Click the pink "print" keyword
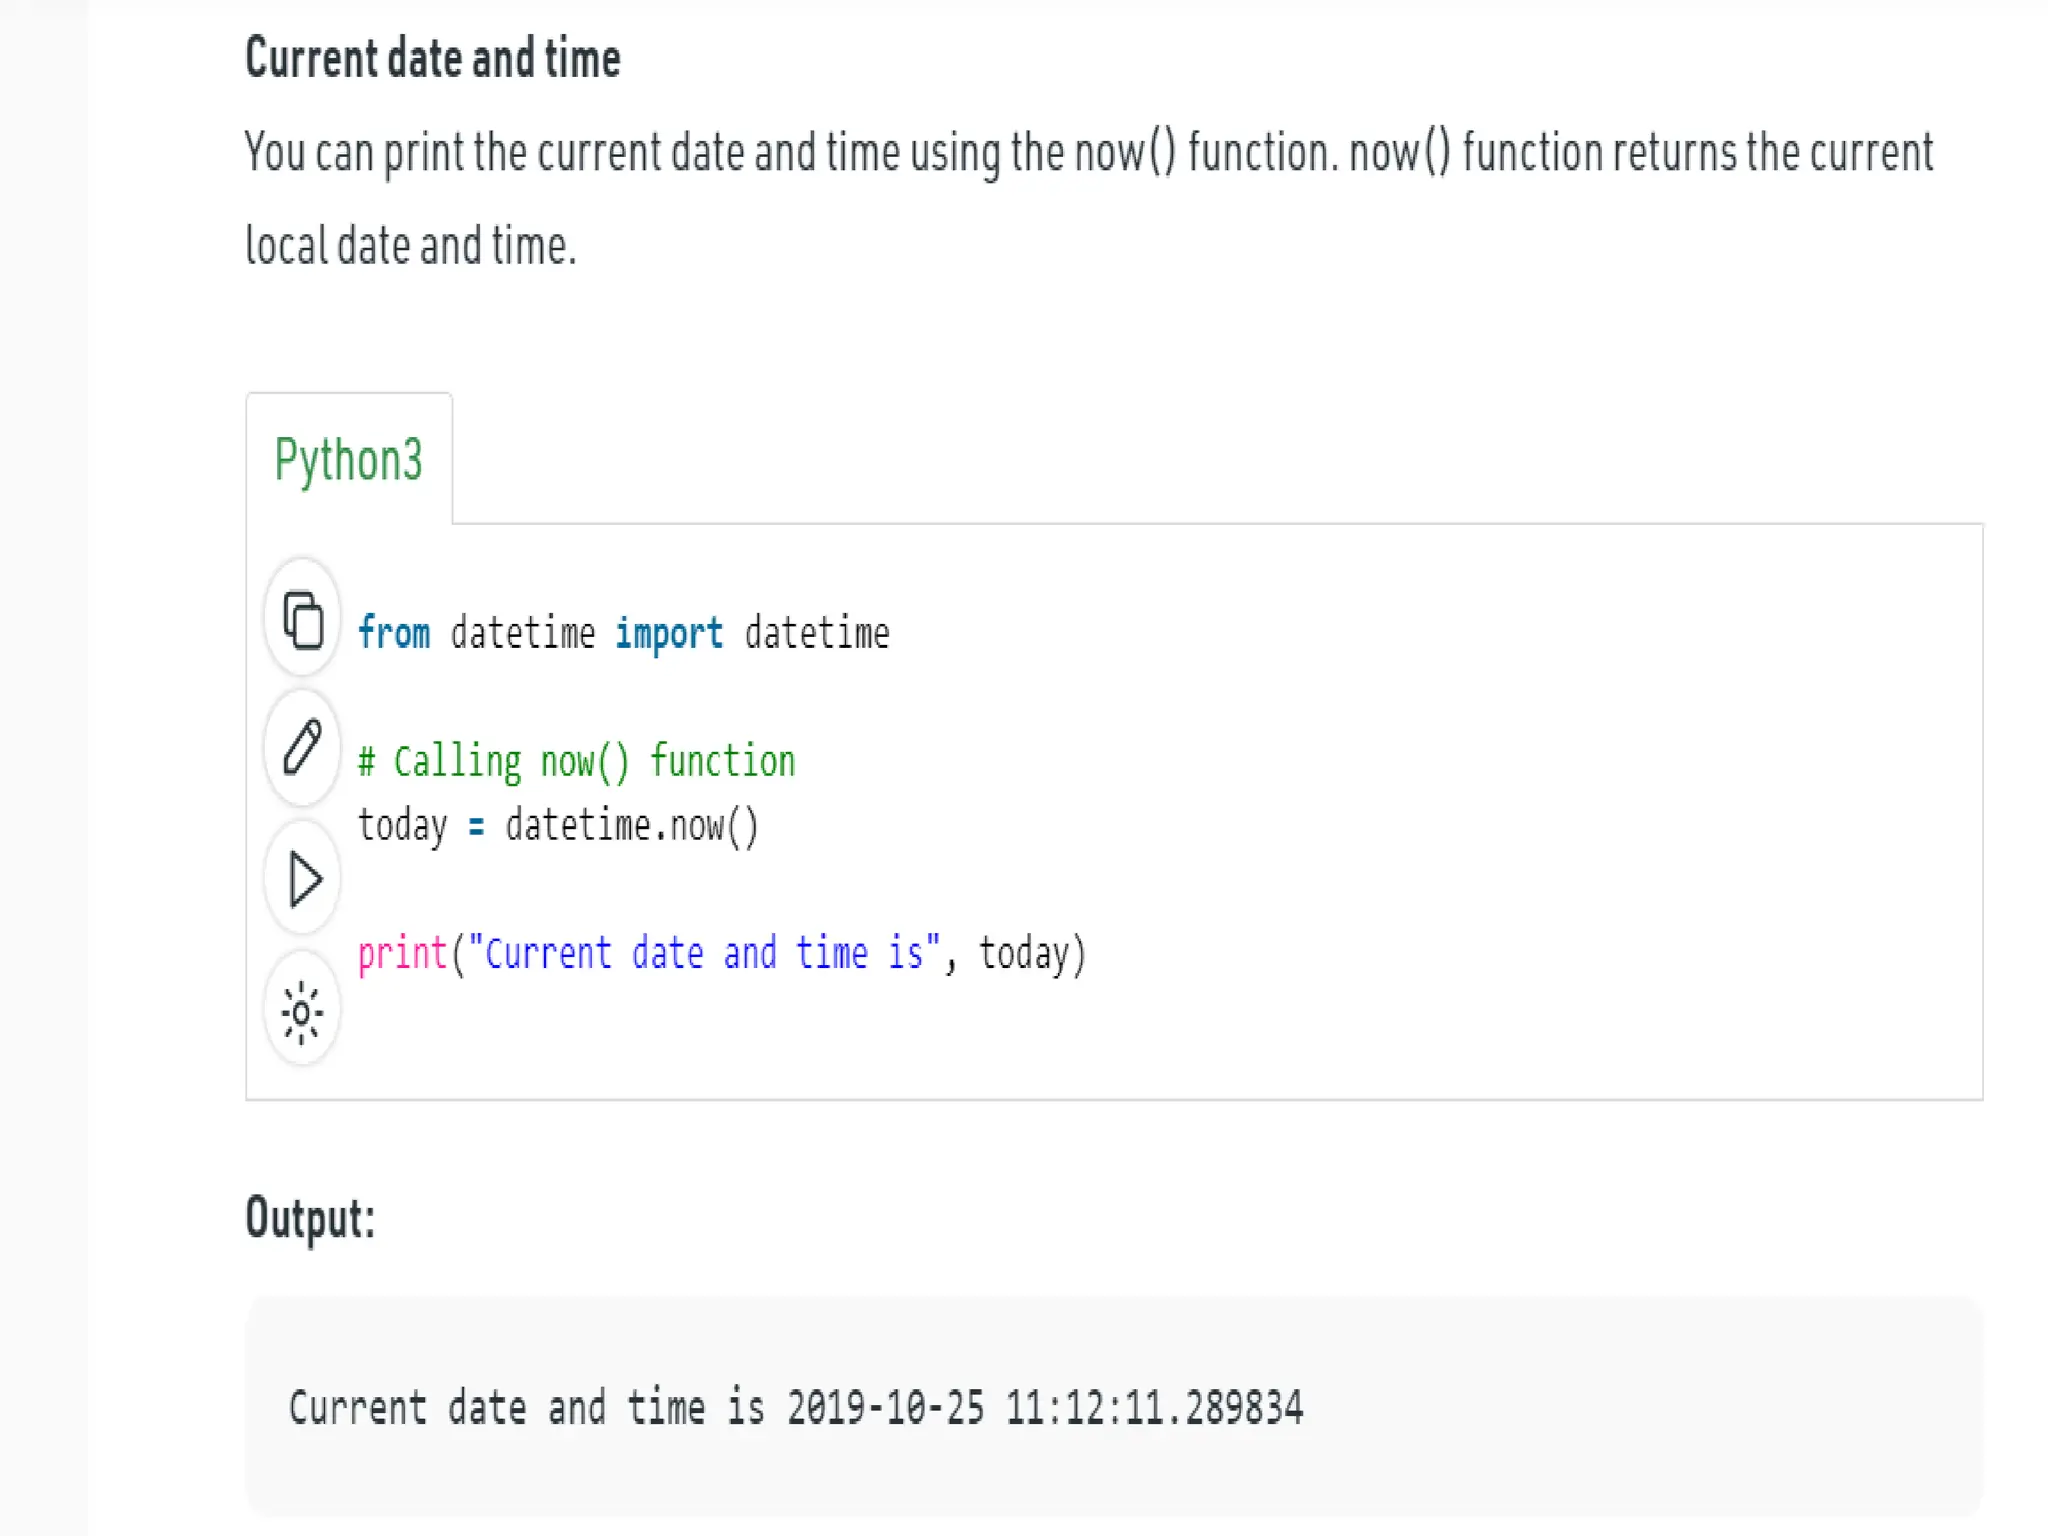This screenshot has width=2048, height=1536. tap(402, 954)
